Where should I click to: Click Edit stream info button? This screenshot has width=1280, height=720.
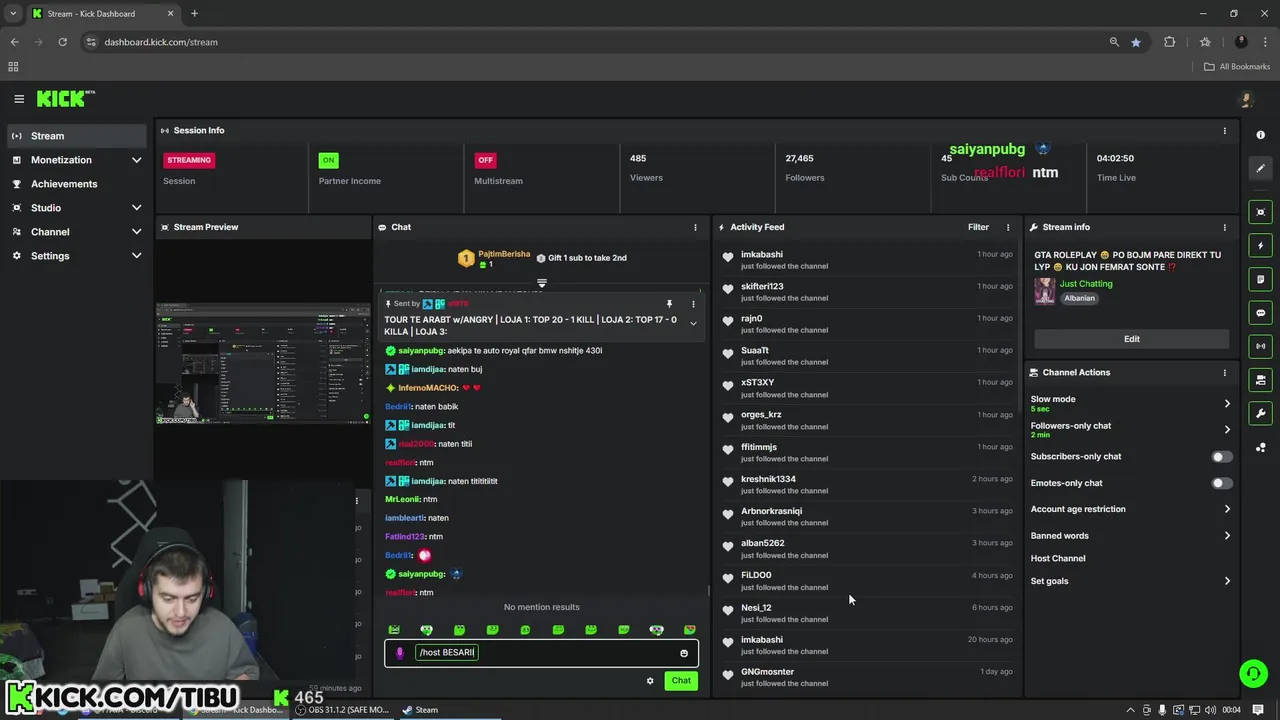coord(1131,339)
